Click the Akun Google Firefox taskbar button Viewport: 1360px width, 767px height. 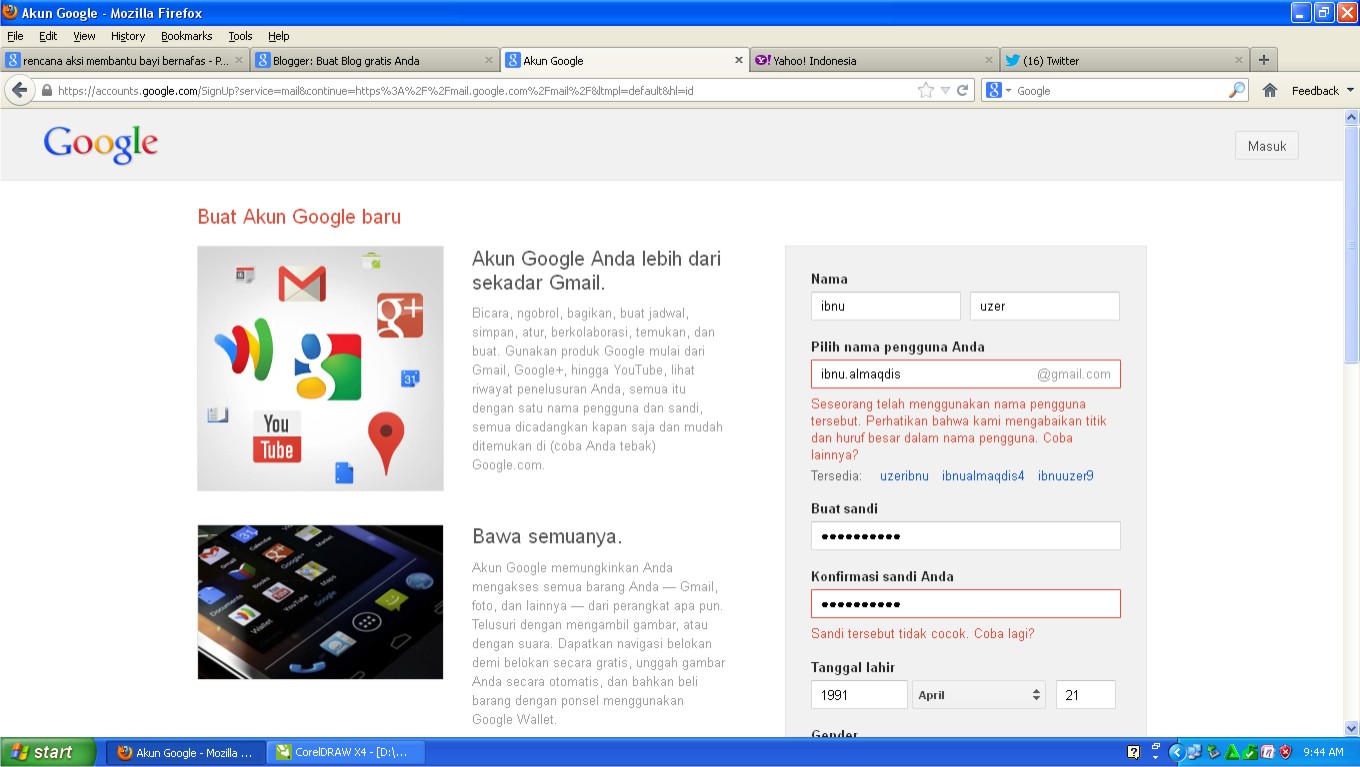coord(186,752)
